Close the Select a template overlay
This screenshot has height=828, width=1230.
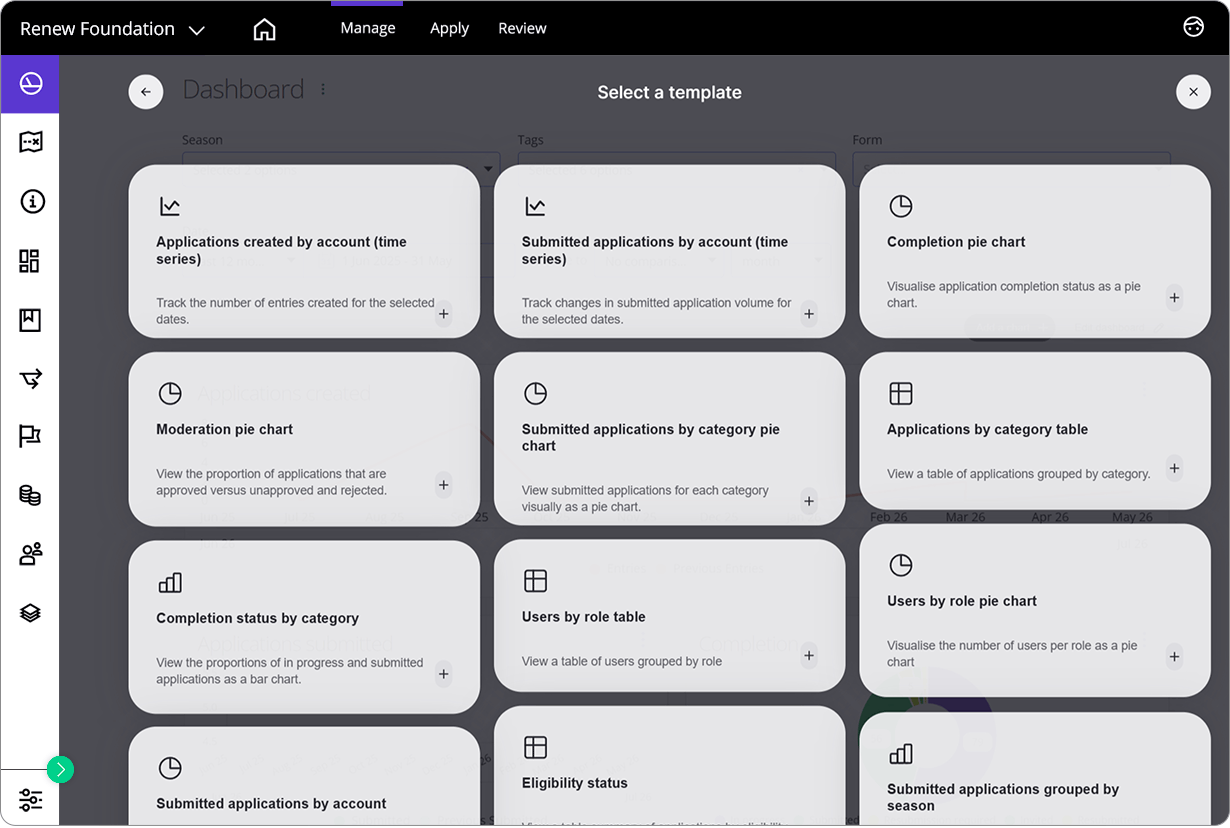pyautogui.click(x=1193, y=92)
